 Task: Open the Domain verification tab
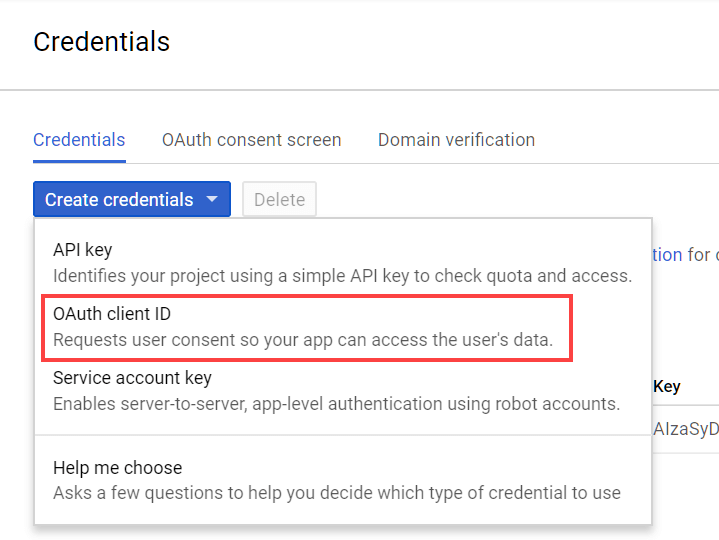pos(456,140)
